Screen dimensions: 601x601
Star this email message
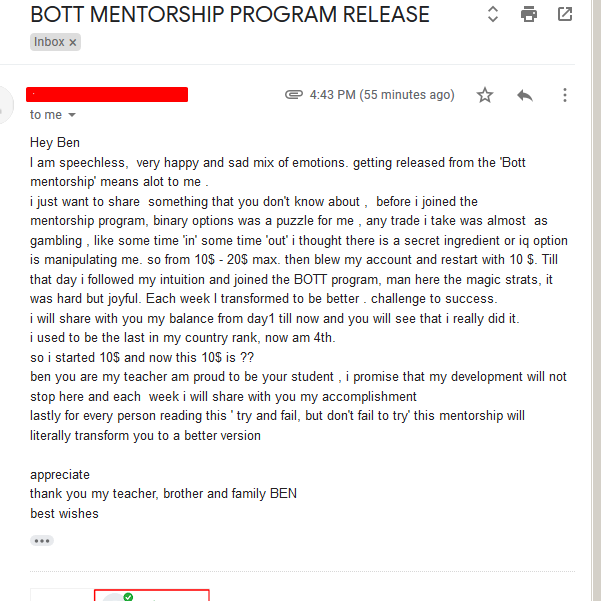485,95
